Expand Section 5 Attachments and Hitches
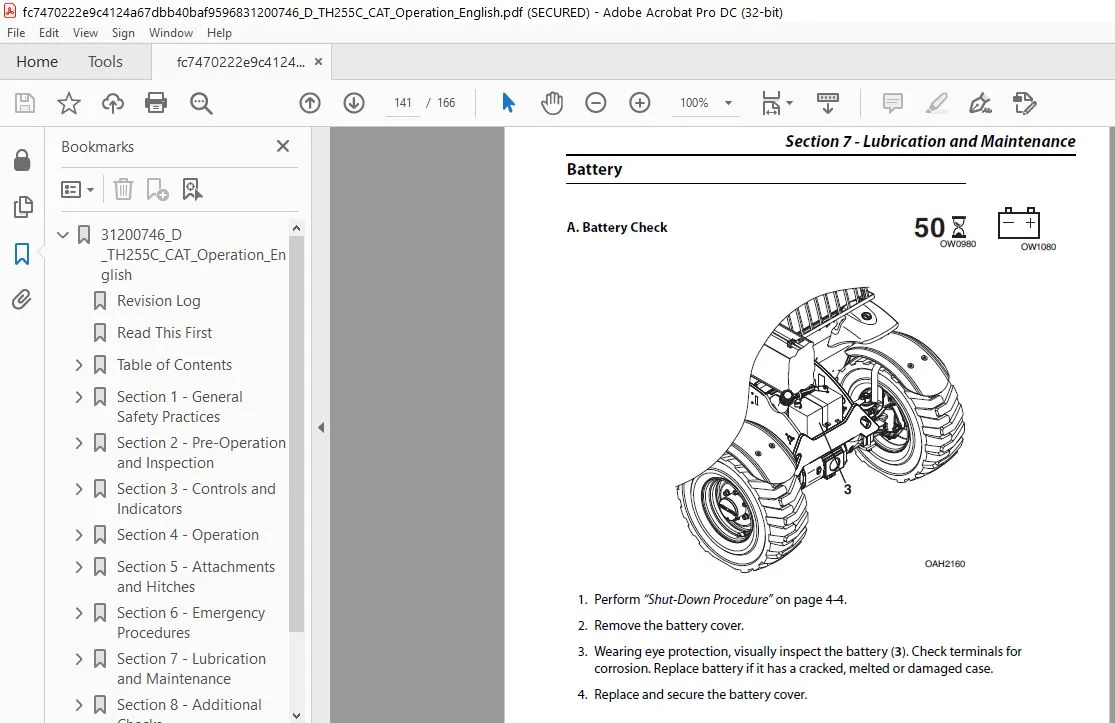This screenshot has height=723, width=1115. (79, 567)
